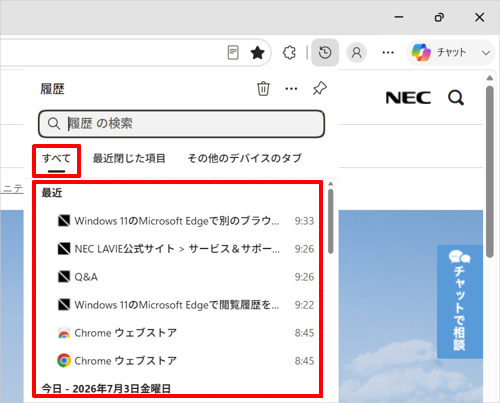Viewport: 500px width, 403px height.
Task: Click the NEC site search magnifier
Action: tap(456, 98)
